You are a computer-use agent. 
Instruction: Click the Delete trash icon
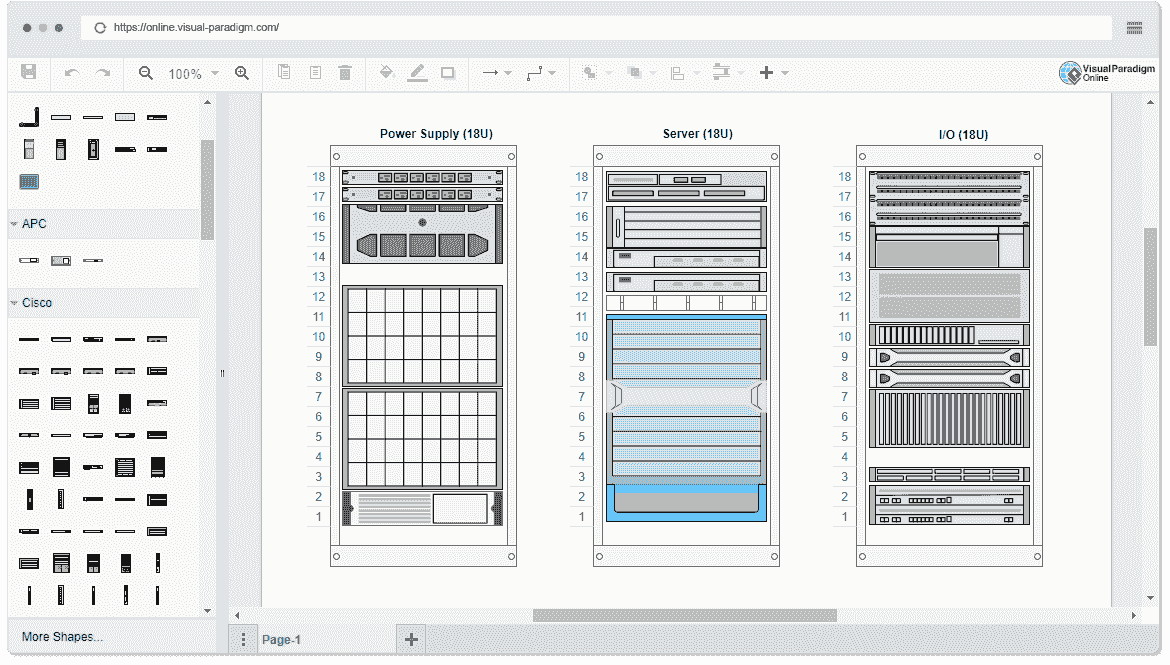345,72
